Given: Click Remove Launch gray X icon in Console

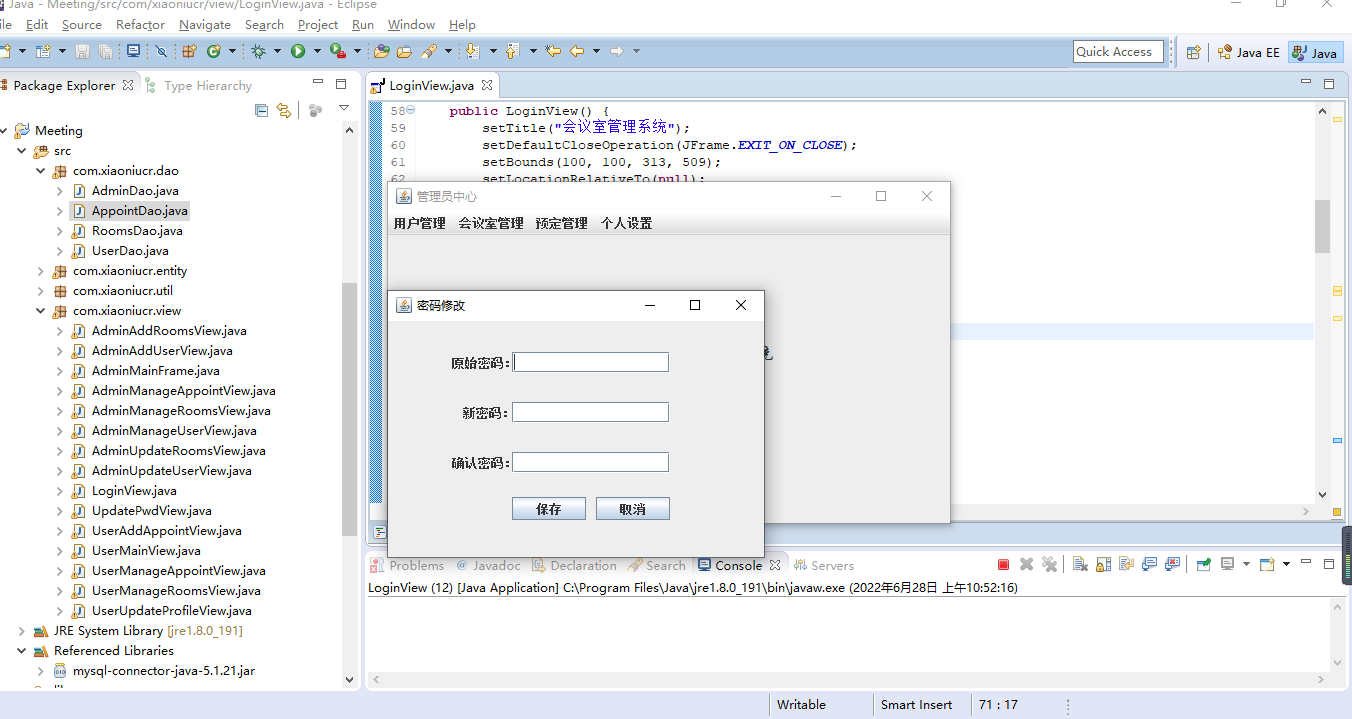Looking at the screenshot, I should pos(1026,565).
